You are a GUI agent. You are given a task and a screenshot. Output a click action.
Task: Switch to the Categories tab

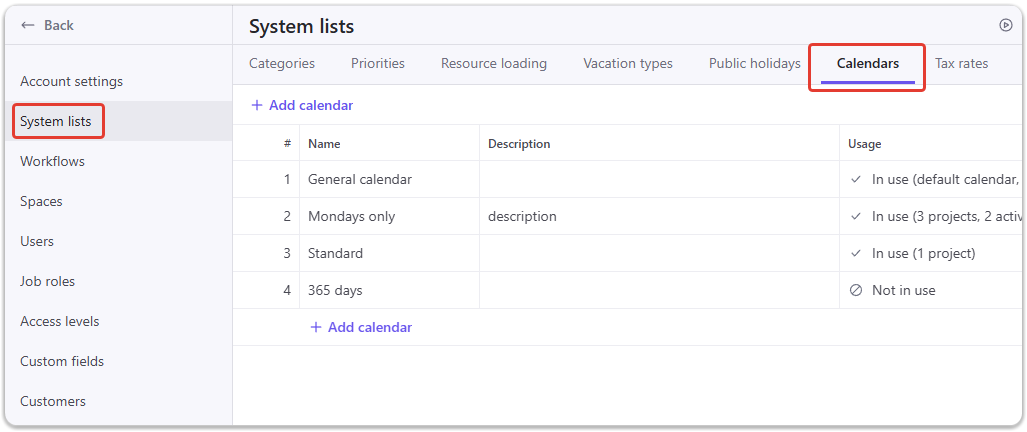coord(282,63)
